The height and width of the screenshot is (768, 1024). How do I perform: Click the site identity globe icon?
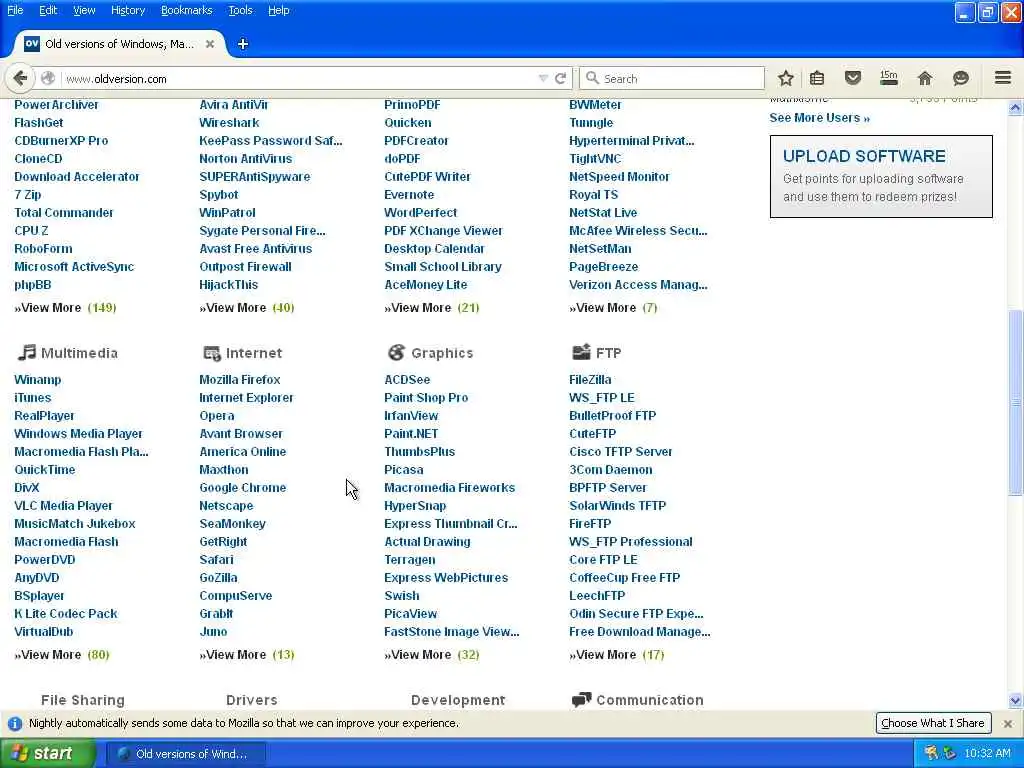coord(48,78)
